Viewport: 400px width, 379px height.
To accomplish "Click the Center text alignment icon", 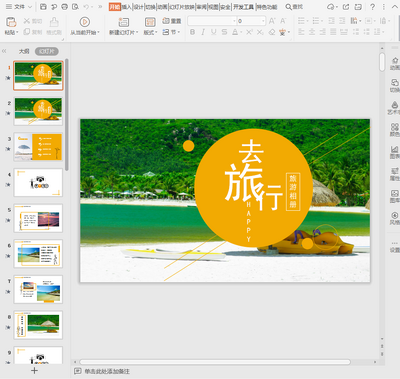I will [312, 32].
